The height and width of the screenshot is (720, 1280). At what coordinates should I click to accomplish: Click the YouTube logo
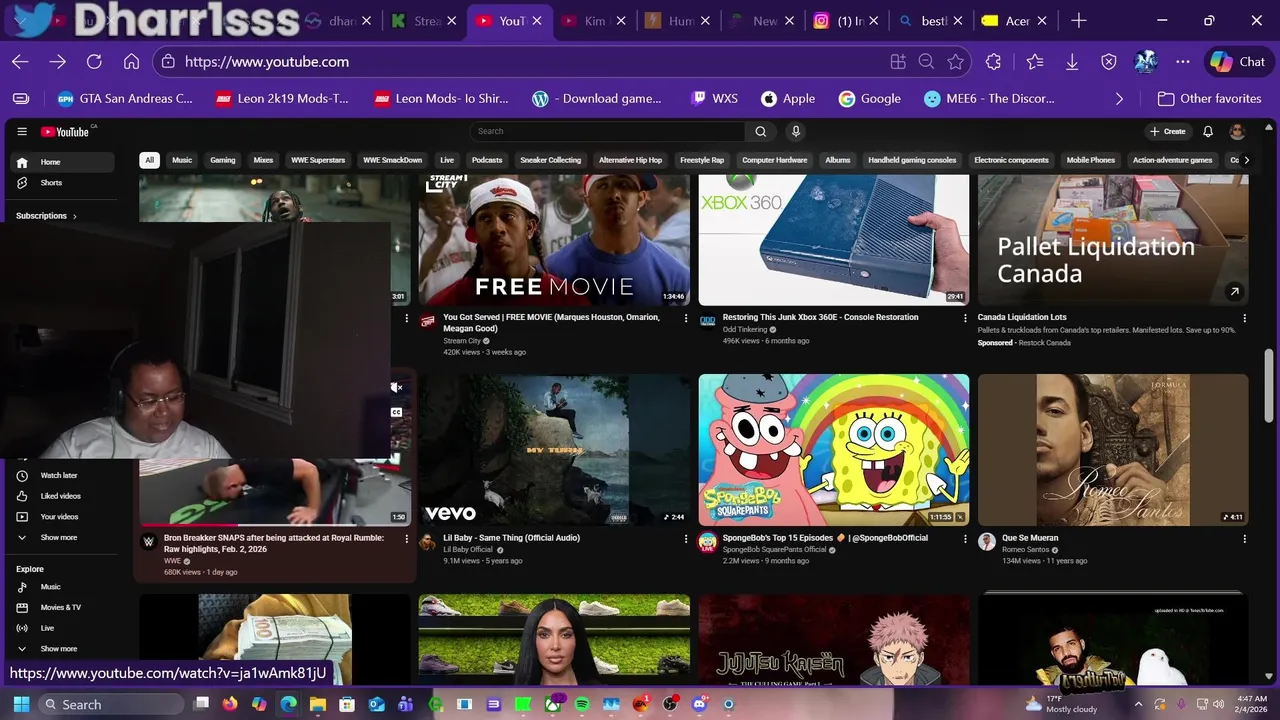[x=66, y=131]
